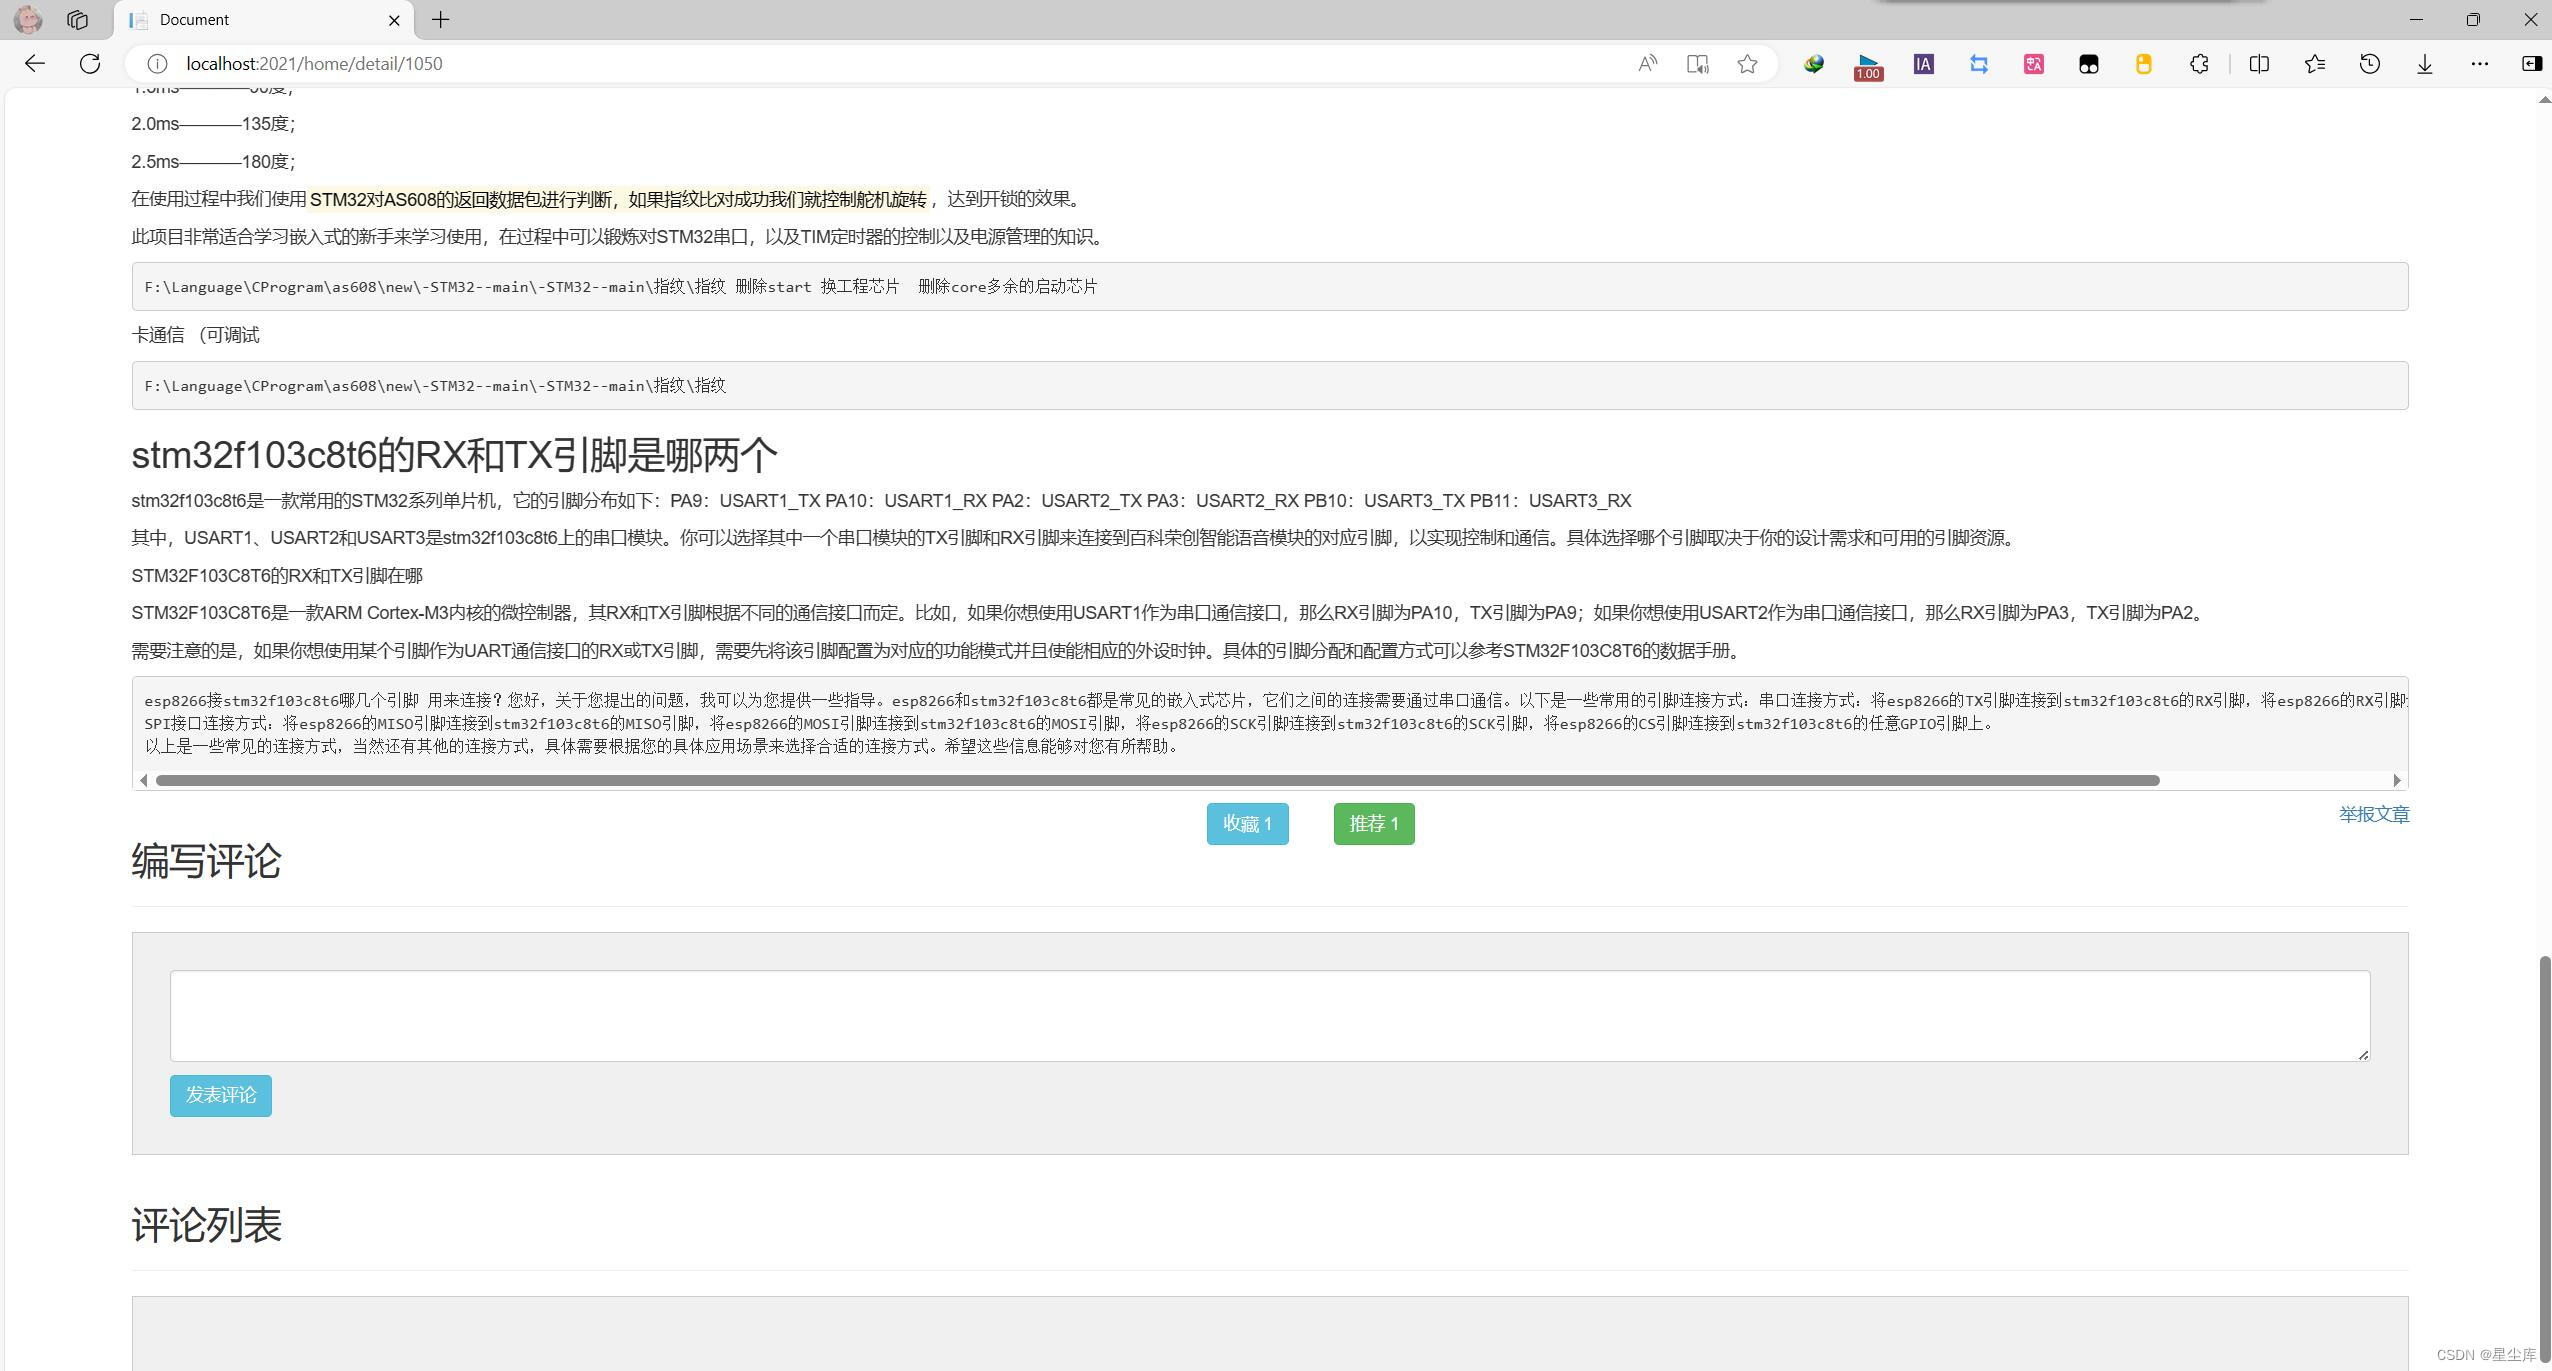
Task: Click heading stm32f103c8t6的RX和TX引脚是哪两个
Action: 454,455
